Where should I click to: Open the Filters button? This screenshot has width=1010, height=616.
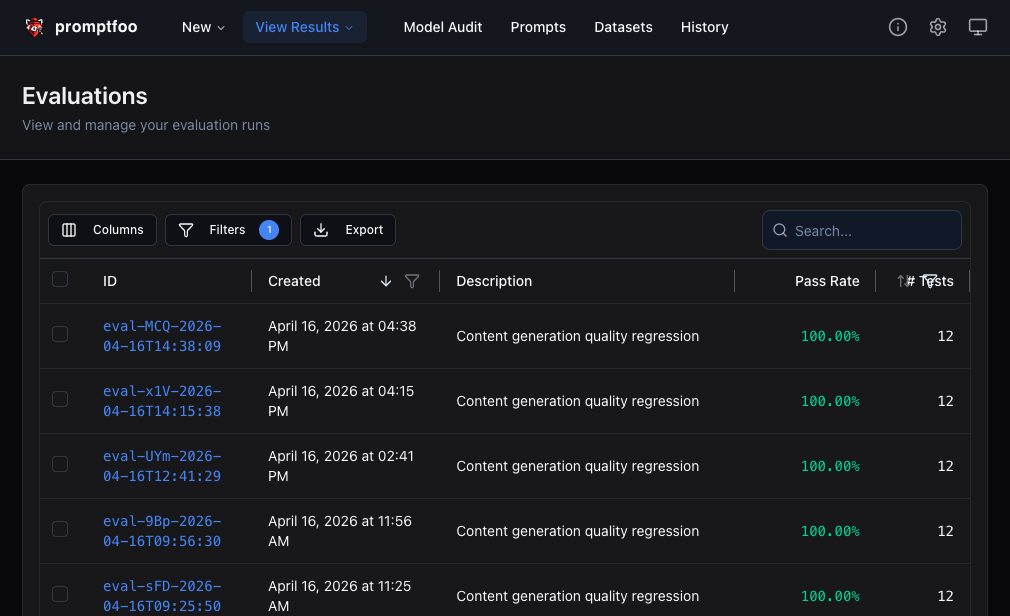[228, 230]
